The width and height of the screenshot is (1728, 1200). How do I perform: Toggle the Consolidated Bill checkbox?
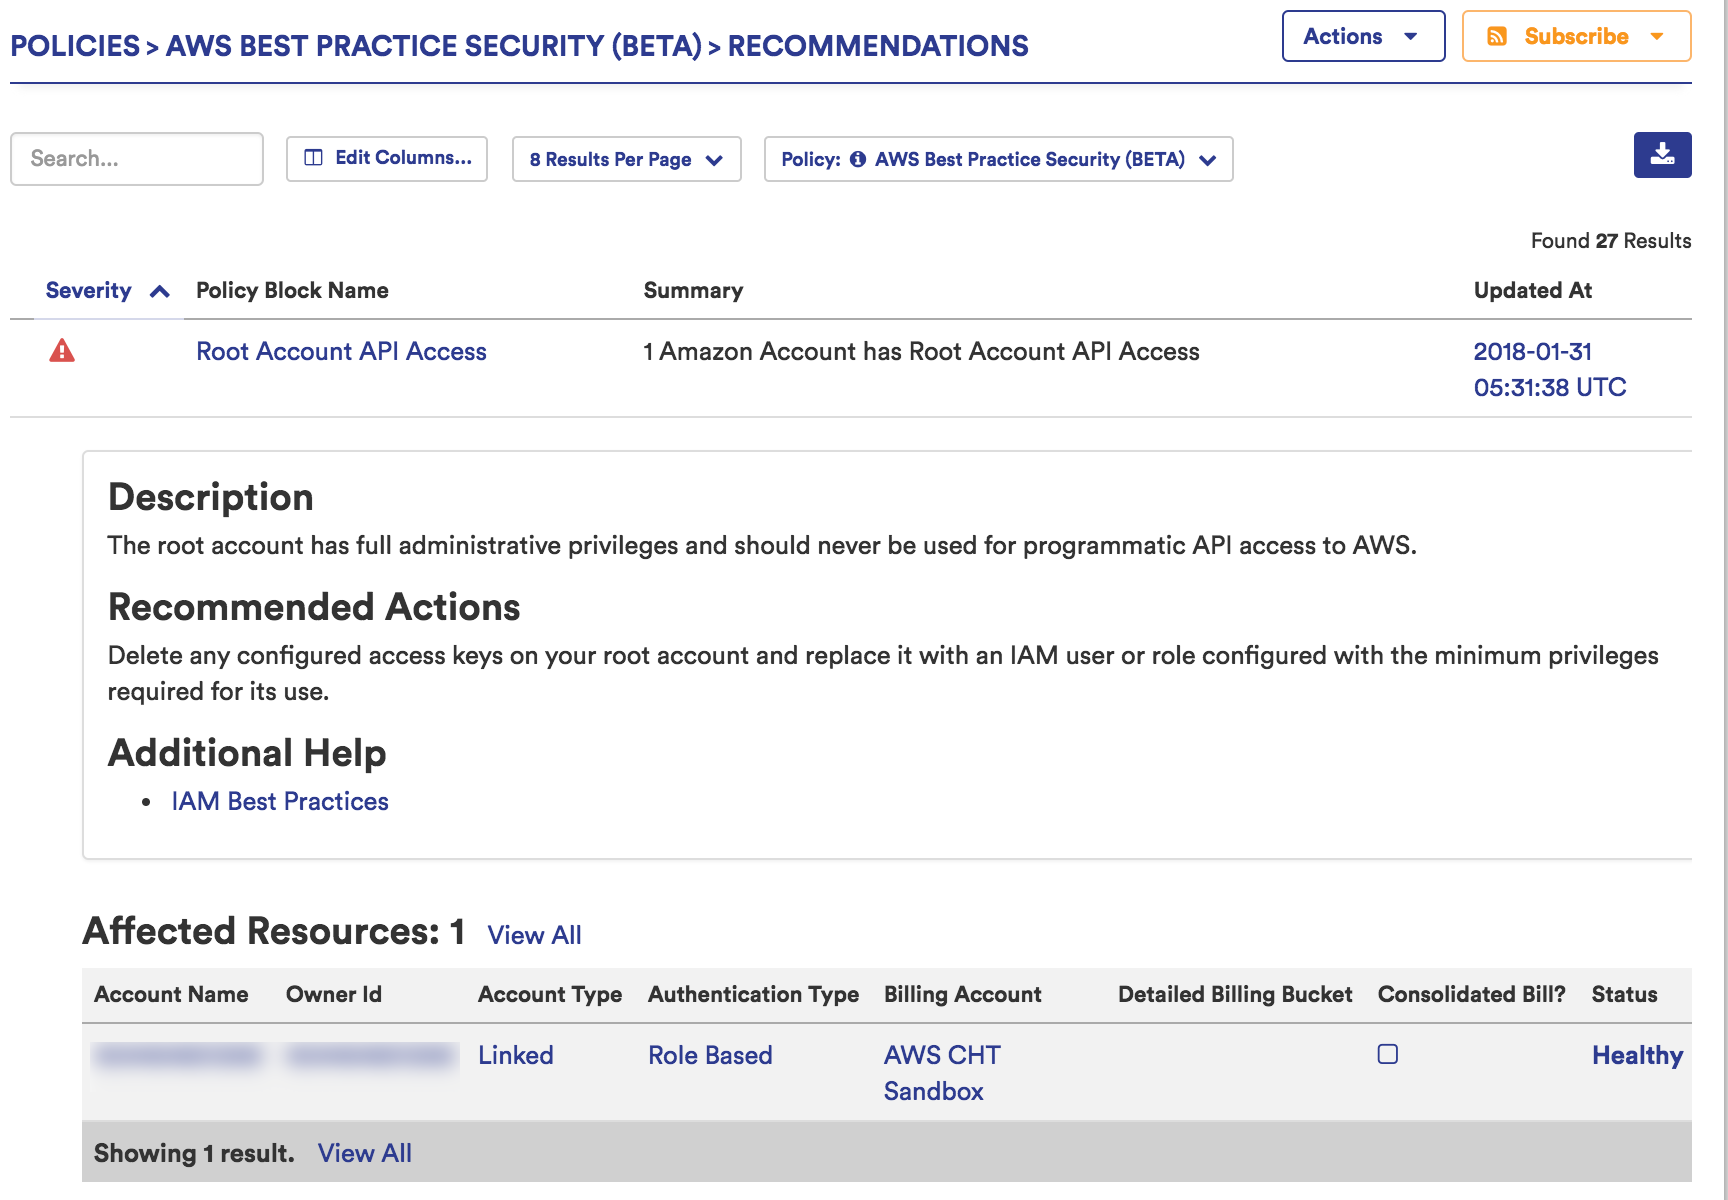(1388, 1054)
